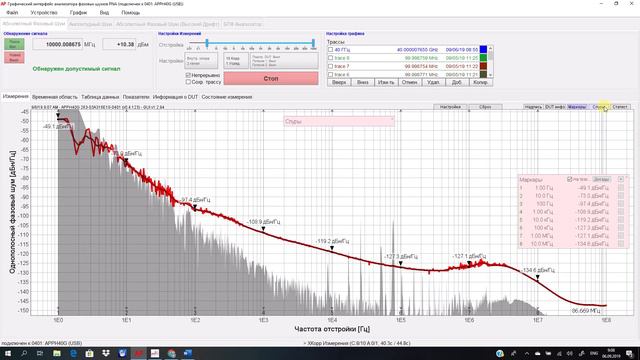This screenshot has width=640, height=360.
Task: Check the trace 7 checkbox
Action: click(331, 66)
